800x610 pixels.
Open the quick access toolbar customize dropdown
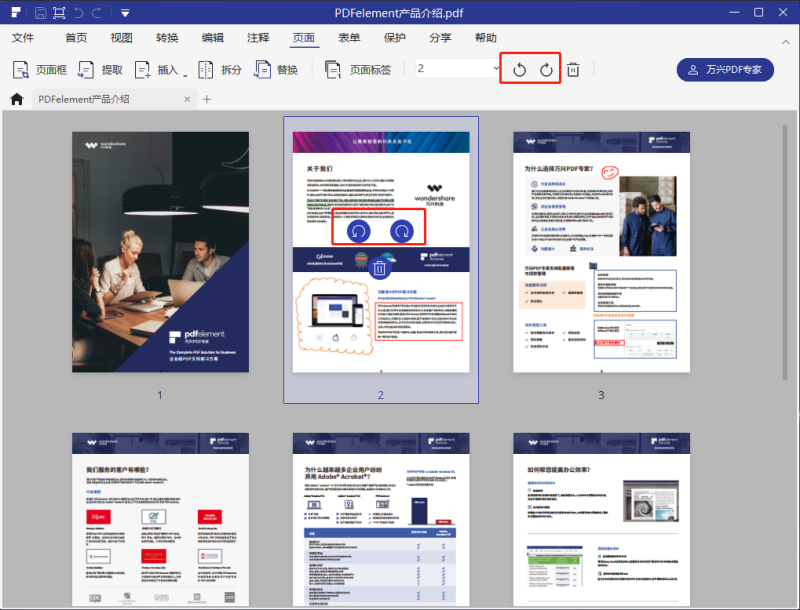tap(124, 13)
